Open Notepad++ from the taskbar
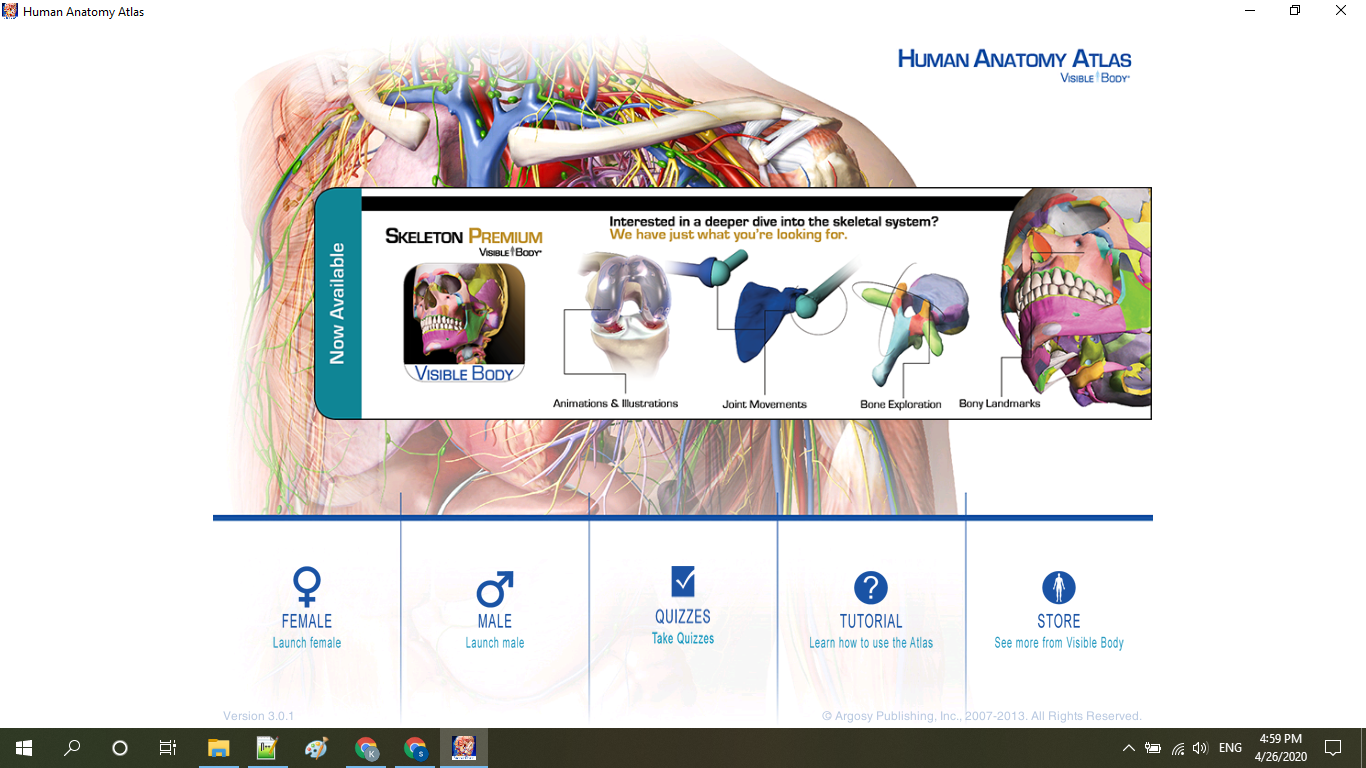Screen dimensions: 1366x768 [x=267, y=748]
